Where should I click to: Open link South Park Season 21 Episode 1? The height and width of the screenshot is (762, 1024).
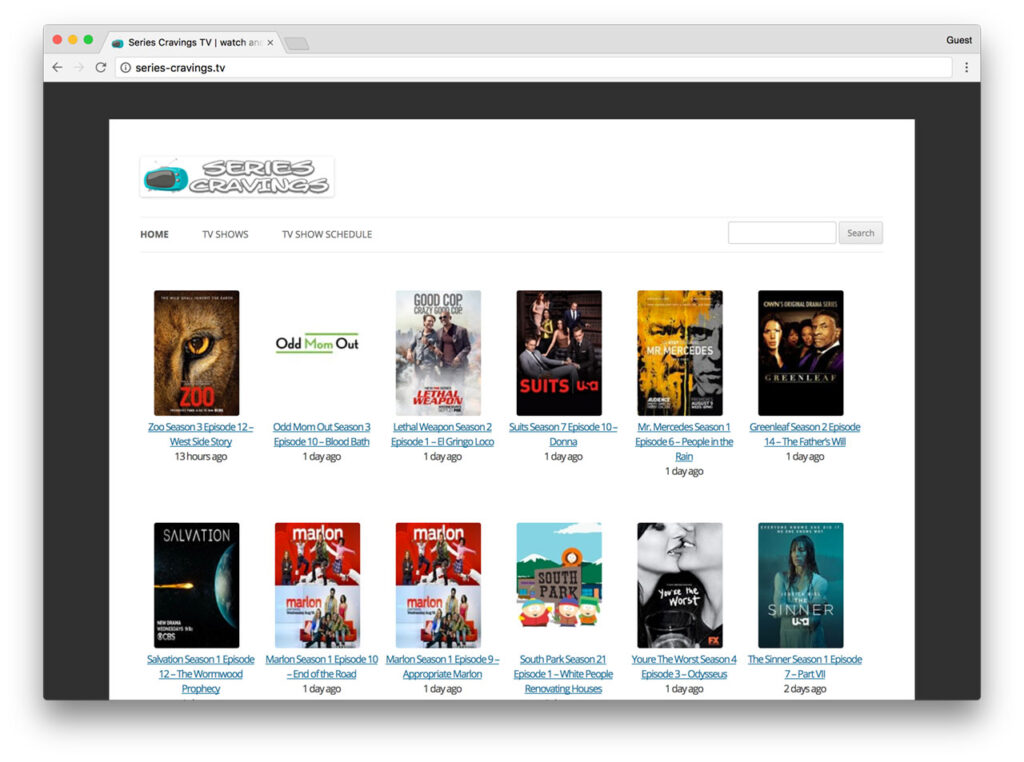coord(563,674)
